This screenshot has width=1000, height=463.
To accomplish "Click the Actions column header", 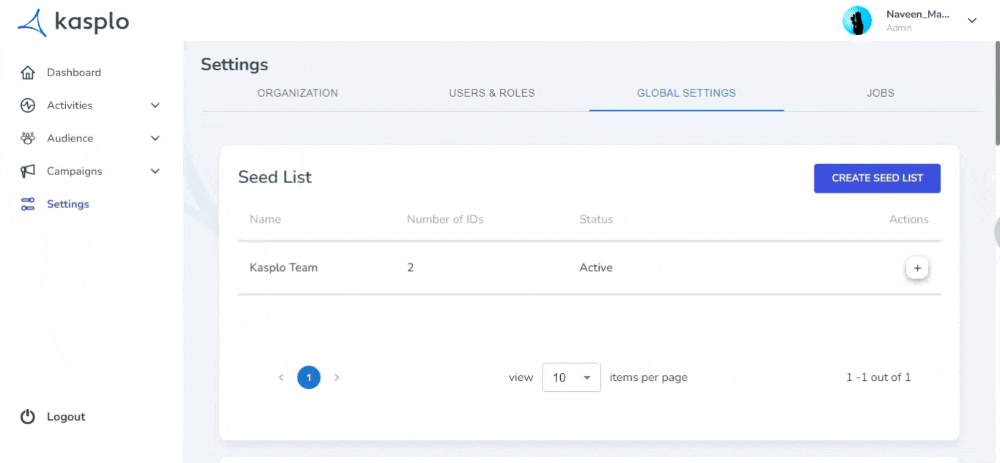I will (x=909, y=219).
